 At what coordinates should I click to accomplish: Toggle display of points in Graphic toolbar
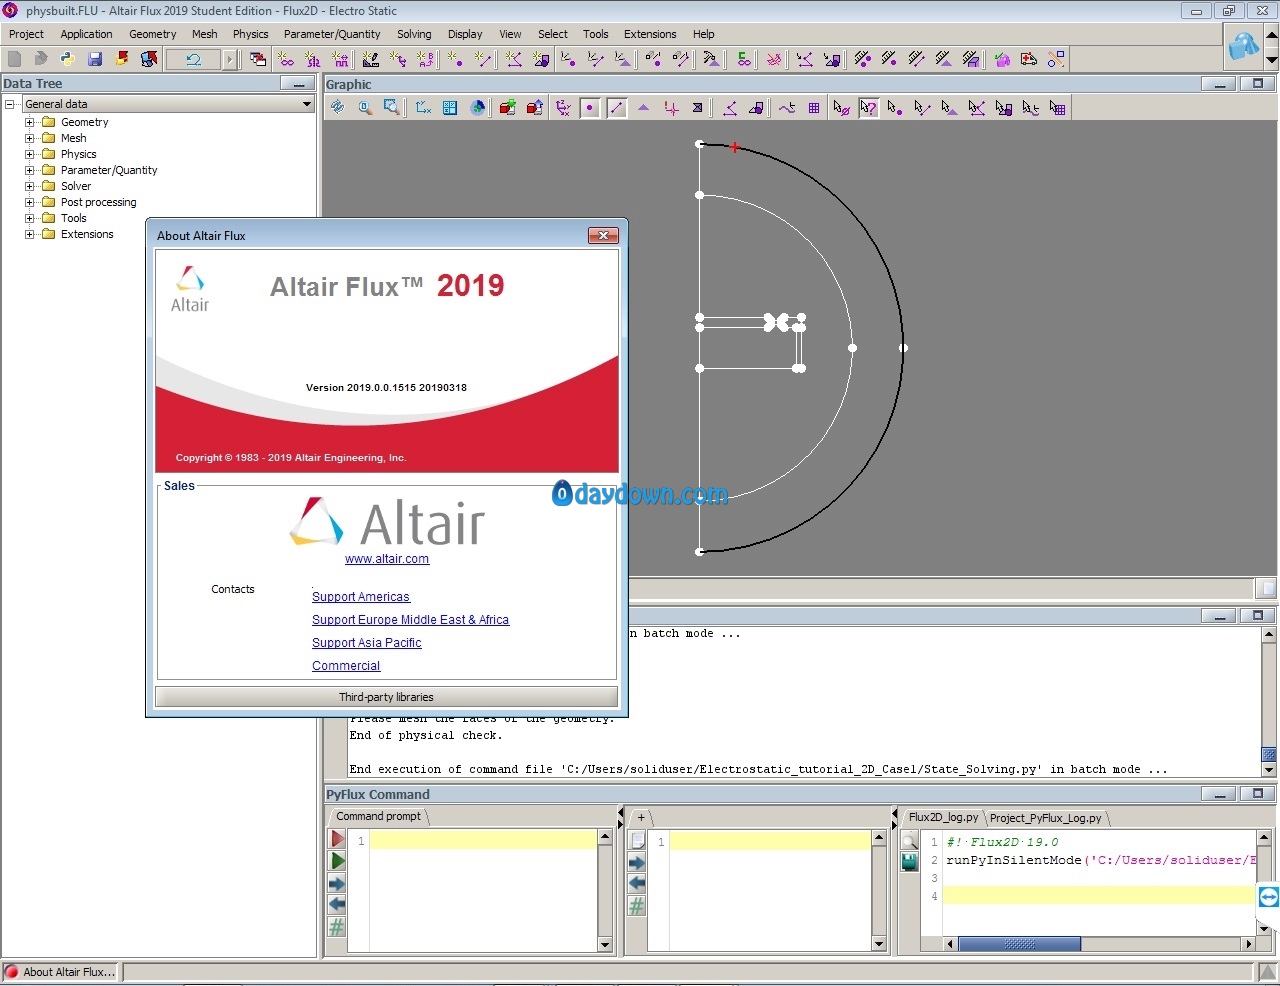590,108
